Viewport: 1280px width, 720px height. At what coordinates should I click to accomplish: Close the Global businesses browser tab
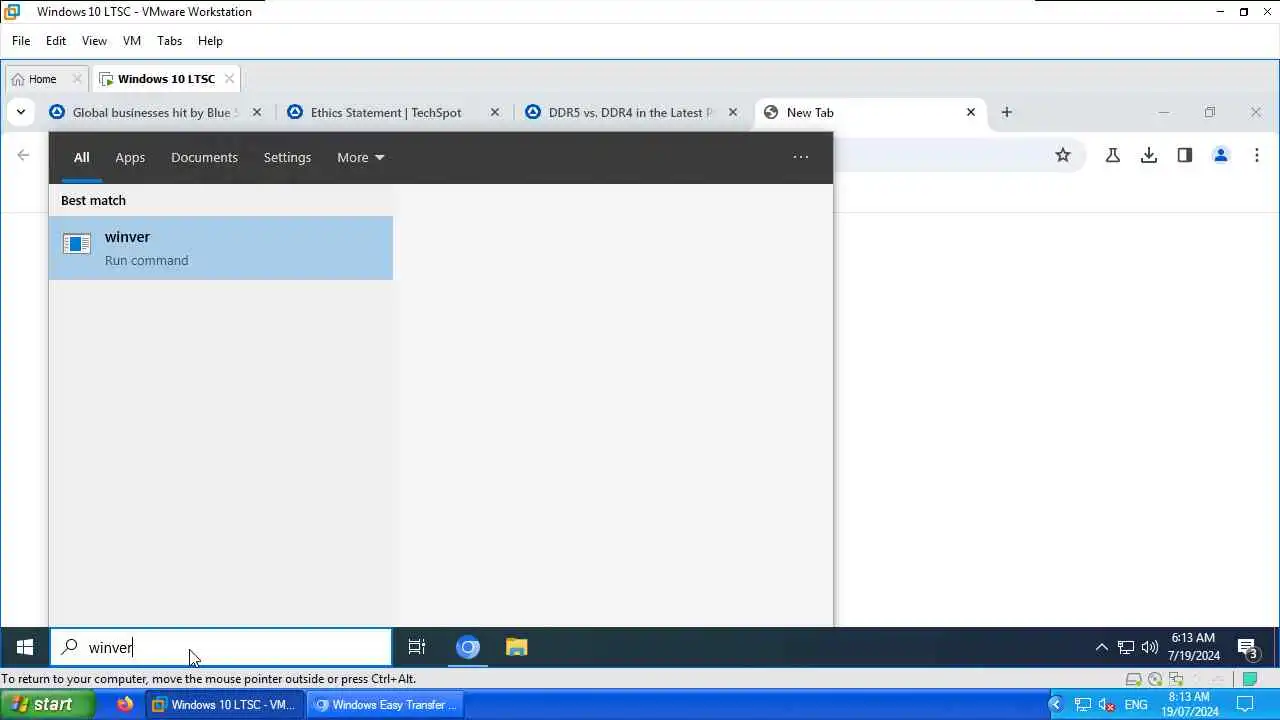pyautogui.click(x=257, y=112)
